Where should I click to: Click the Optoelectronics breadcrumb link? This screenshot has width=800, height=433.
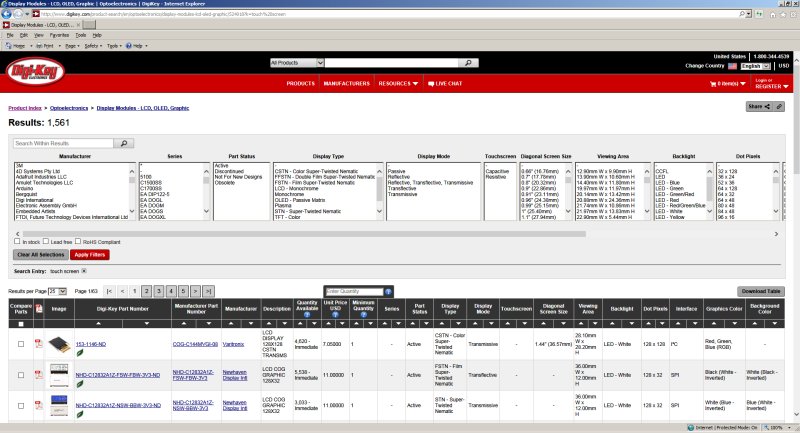(68, 106)
